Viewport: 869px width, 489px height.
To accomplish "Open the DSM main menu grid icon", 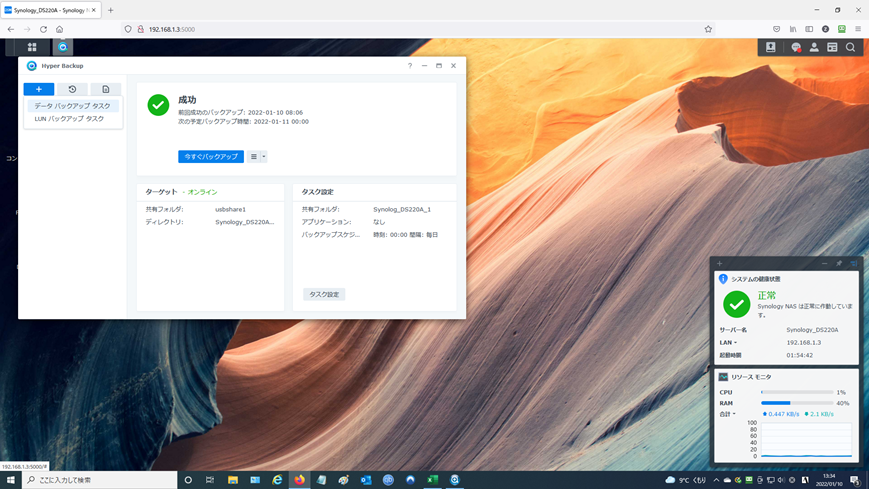I will coord(32,47).
